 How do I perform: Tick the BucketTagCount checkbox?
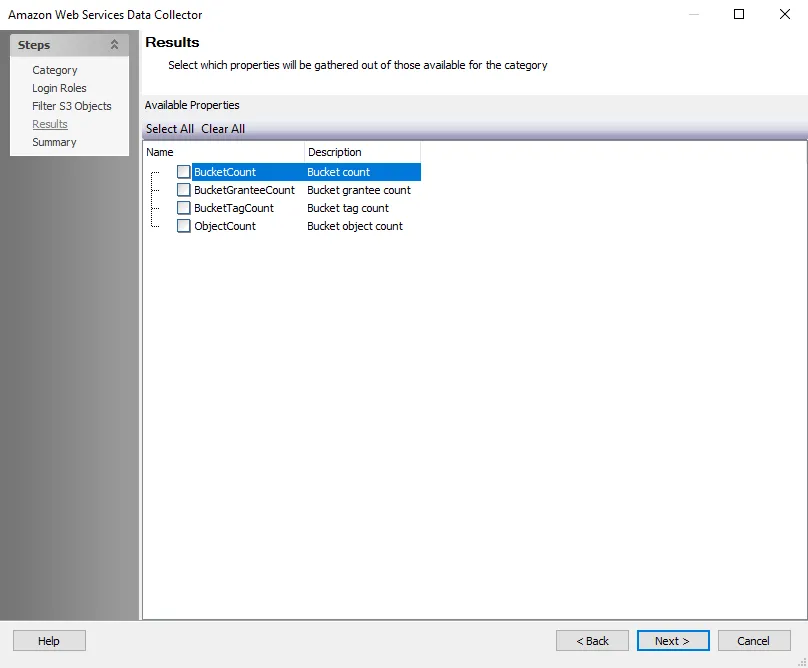pyautogui.click(x=183, y=208)
